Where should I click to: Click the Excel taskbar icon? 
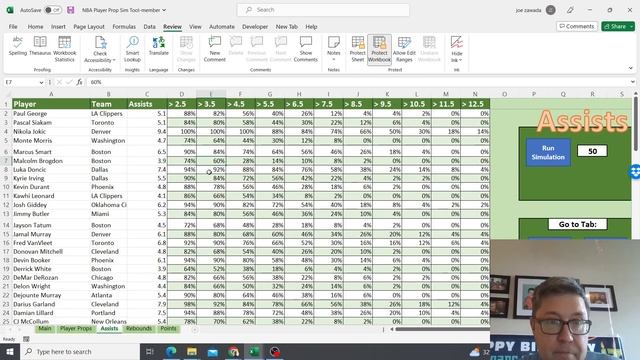tap(254, 351)
